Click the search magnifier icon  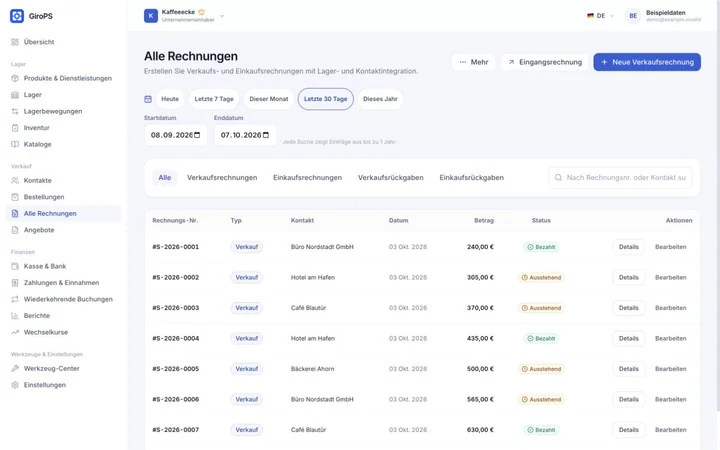(558, 178)
